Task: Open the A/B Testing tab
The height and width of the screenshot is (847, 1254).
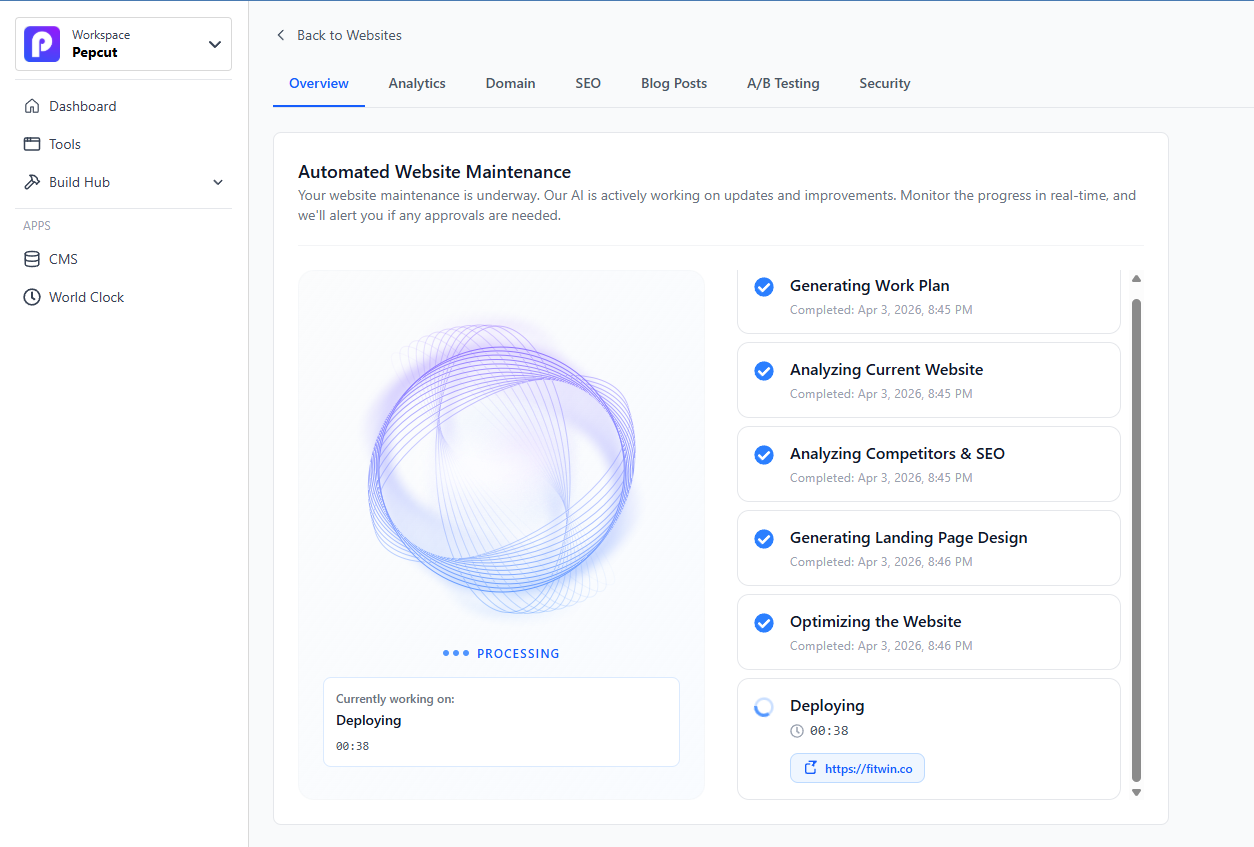Action: pyautogui.click(x=783, y=83)
